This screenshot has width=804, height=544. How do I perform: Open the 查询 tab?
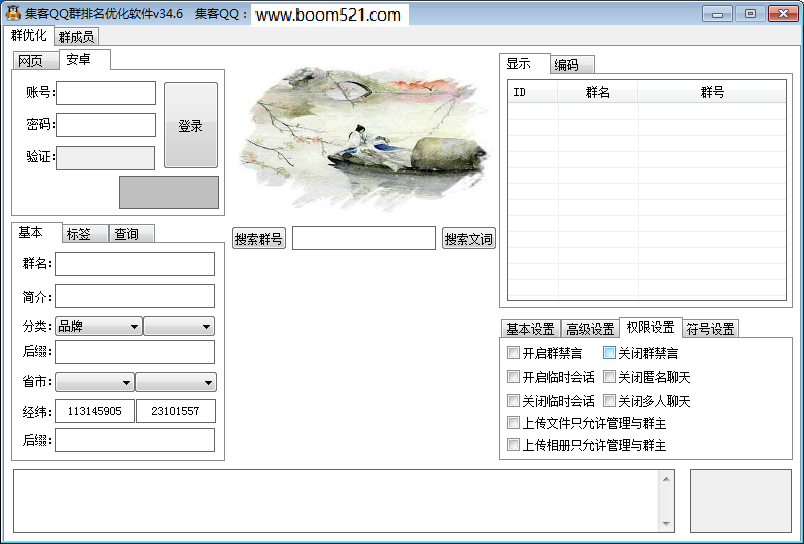(x=131, y=234)
